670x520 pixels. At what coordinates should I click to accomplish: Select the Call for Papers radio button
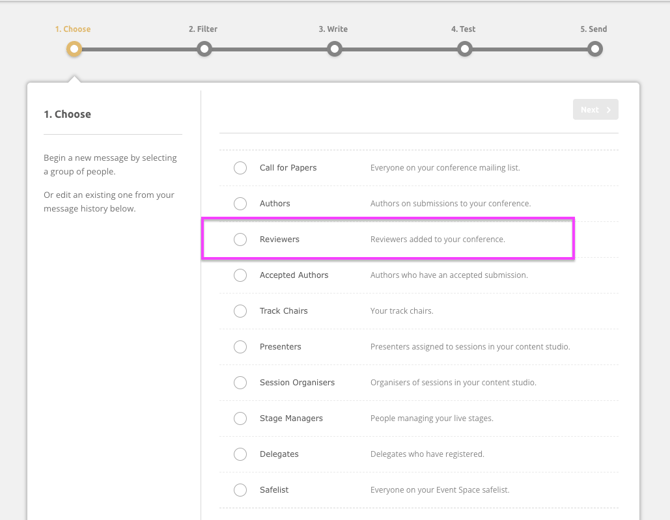pyautogui.click(x=240, y=168)
